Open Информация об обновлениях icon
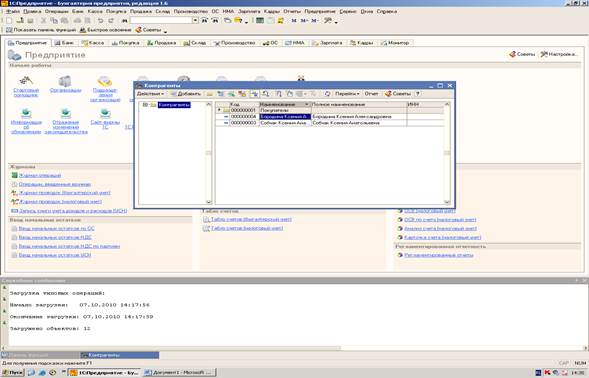This screenshot has height=378, width=589. click(x=26, y=113)
